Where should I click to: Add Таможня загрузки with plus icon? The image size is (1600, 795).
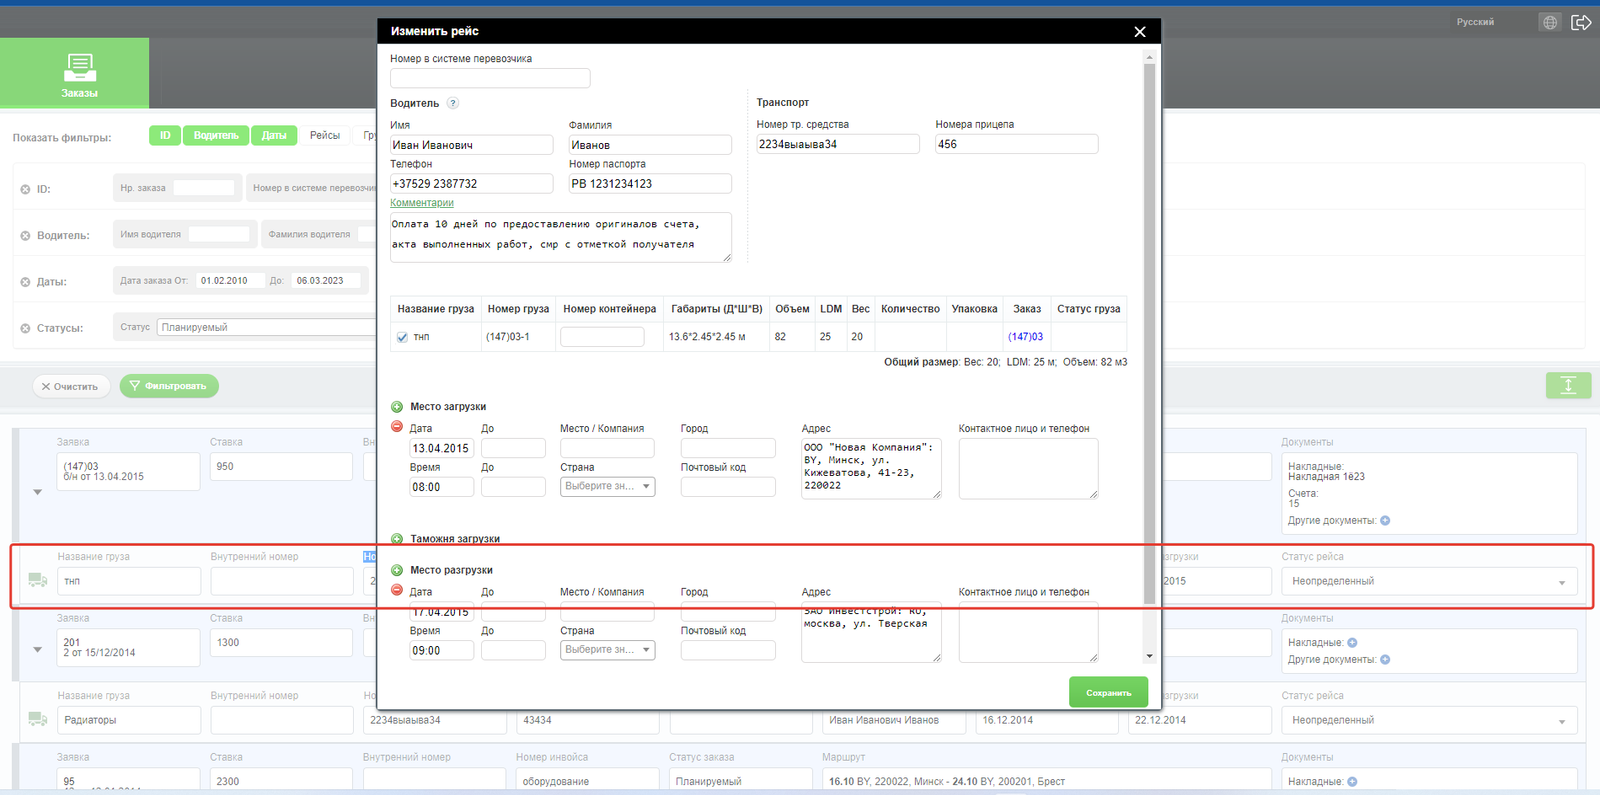[397, 539]
